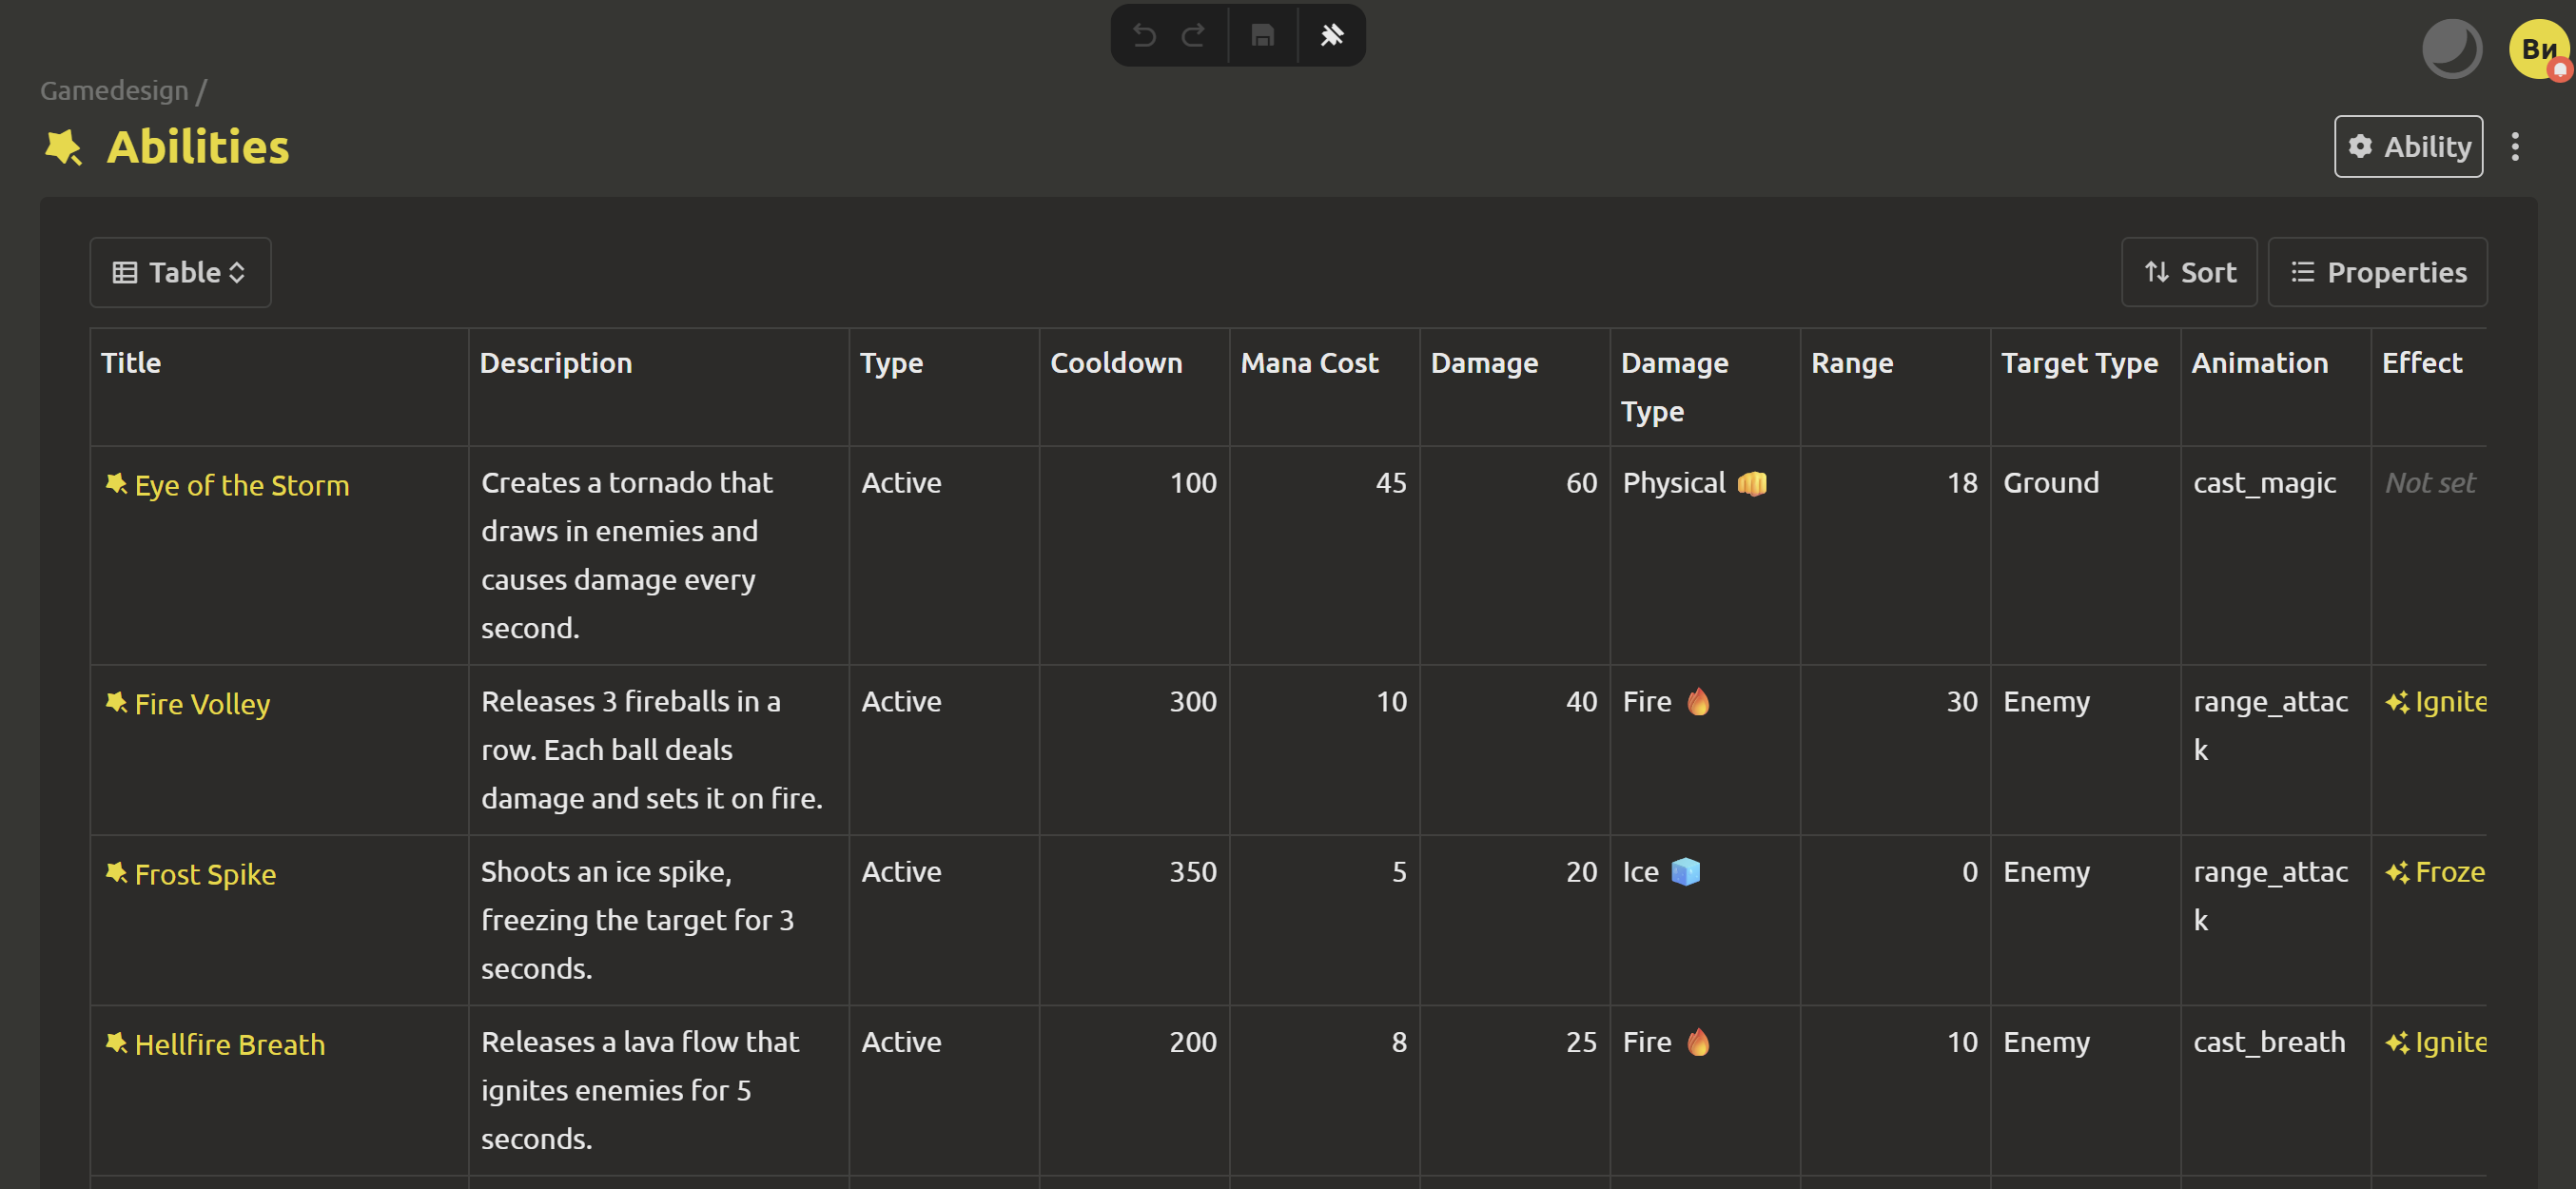Open the three-dot more options menu
2576x1189 pixels.
[2515, 147]
